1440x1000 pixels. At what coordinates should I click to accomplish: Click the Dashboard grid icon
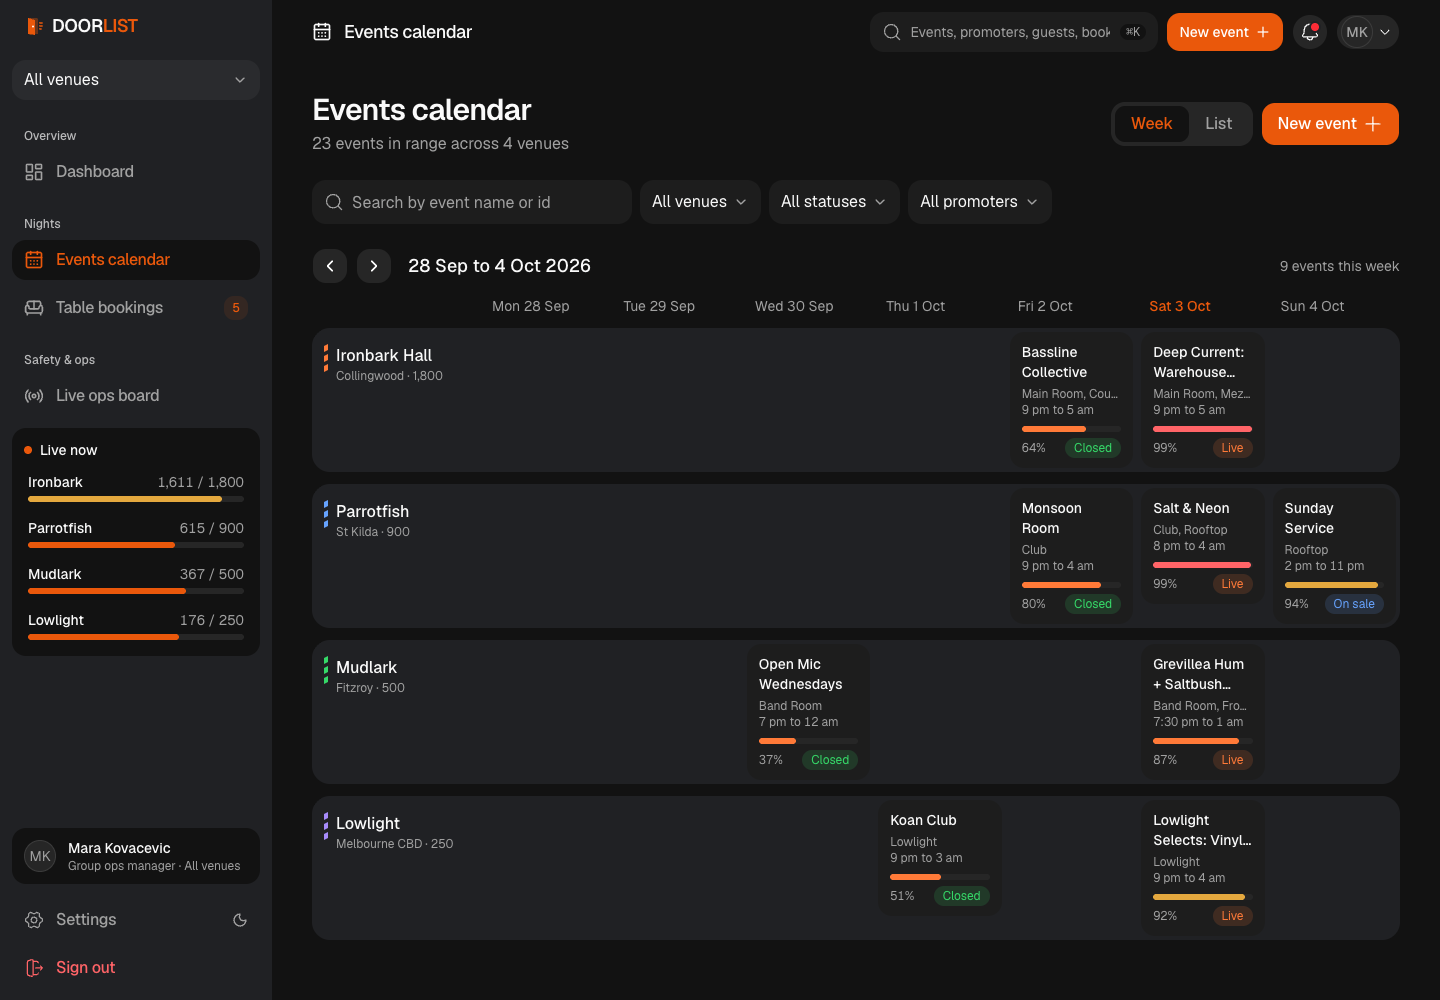[x=34, y=172]
